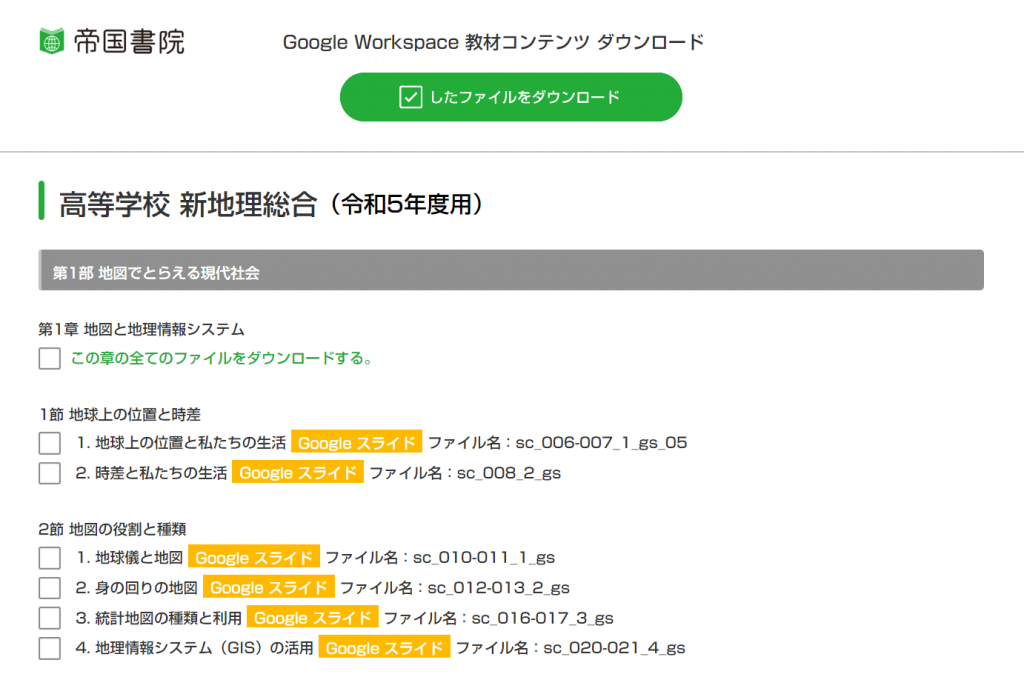This screenshot has width=1024, height=694.
Task: Check box for 統計地図の種類と利用
Action: coord(50,618)
